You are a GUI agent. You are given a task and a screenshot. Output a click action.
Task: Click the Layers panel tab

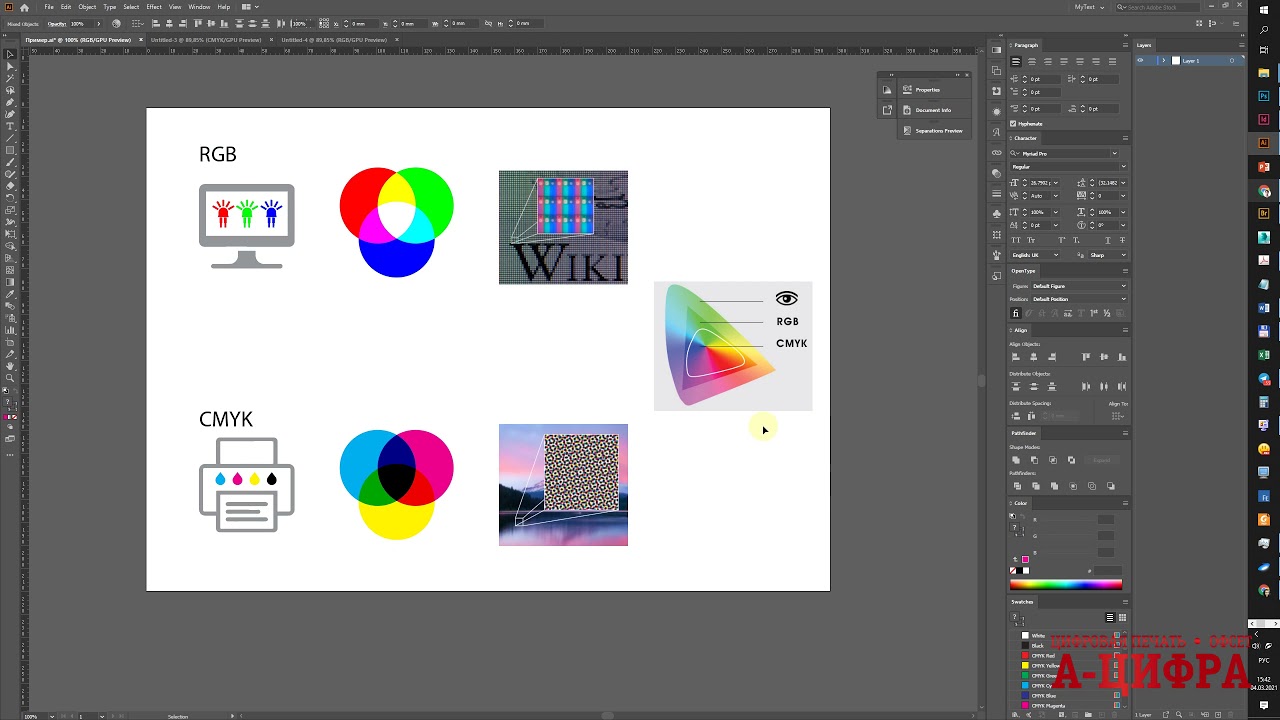(x=1144, y=45)
